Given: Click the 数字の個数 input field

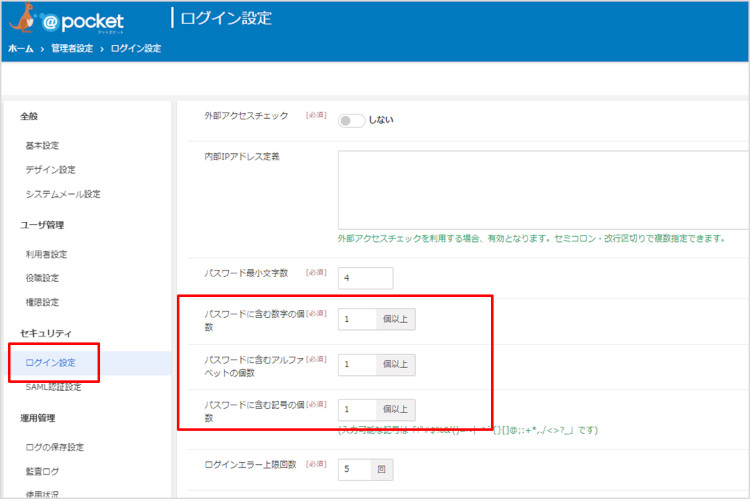Looking at the screenshot, I should 357,319.
